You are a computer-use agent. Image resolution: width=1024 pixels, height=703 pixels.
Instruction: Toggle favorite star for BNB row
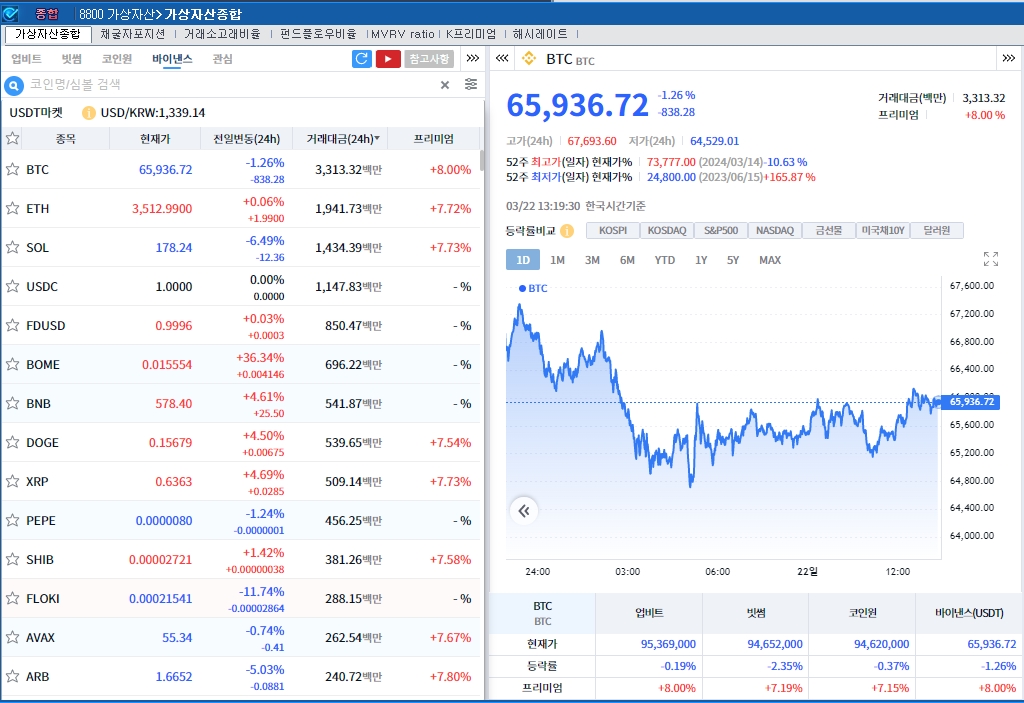click(12, 403)
